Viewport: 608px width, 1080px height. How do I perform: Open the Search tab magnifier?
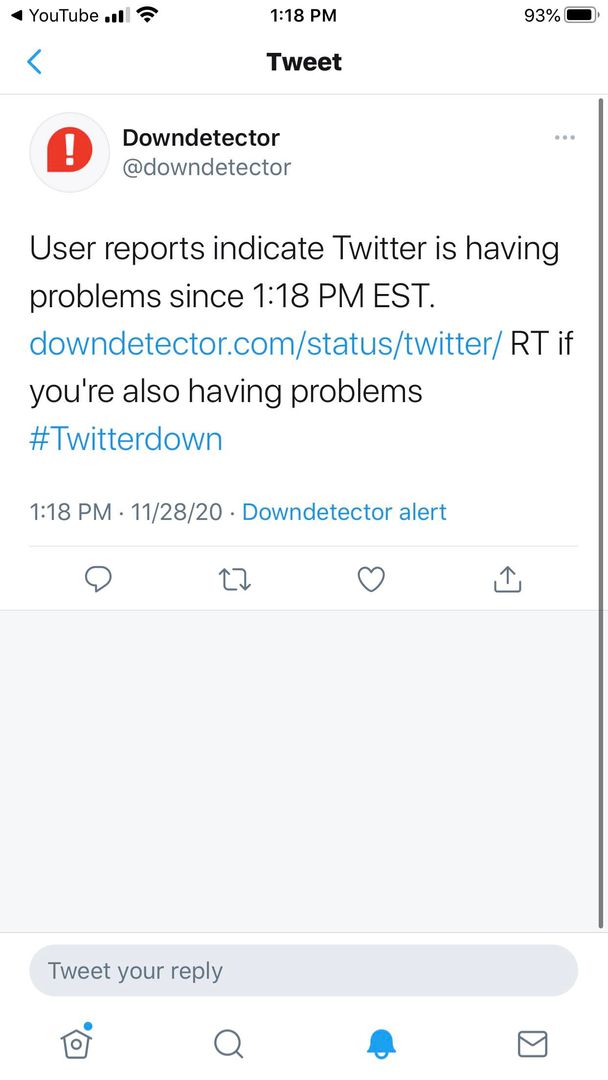(x=228, y=1044)
